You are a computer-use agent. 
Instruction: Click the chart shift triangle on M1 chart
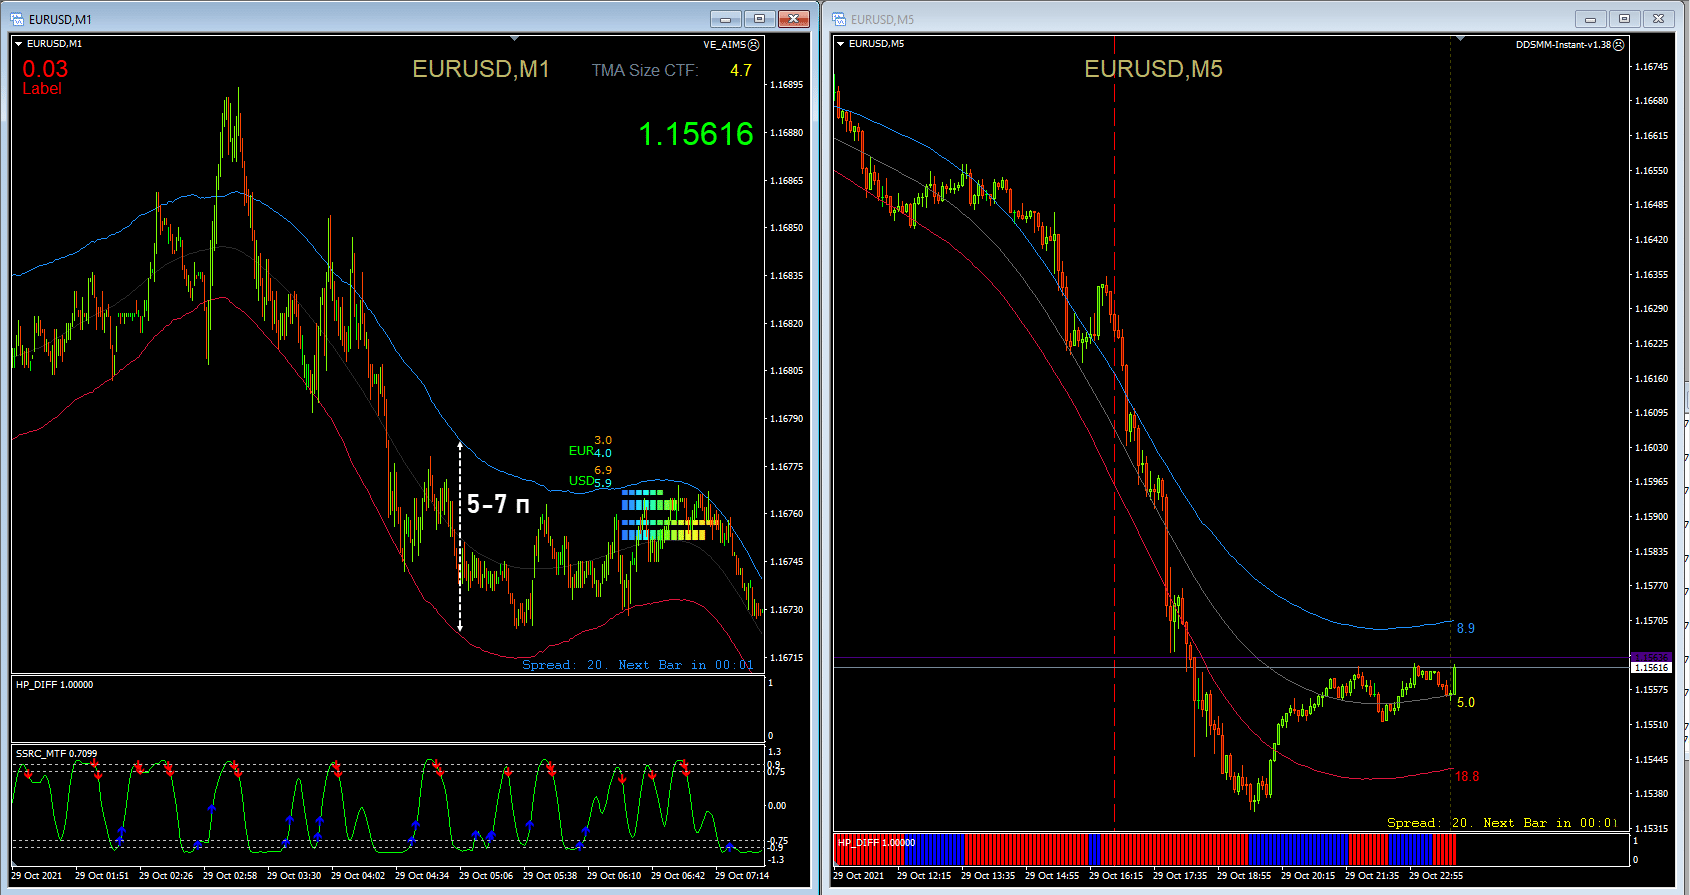pos(514,39)
